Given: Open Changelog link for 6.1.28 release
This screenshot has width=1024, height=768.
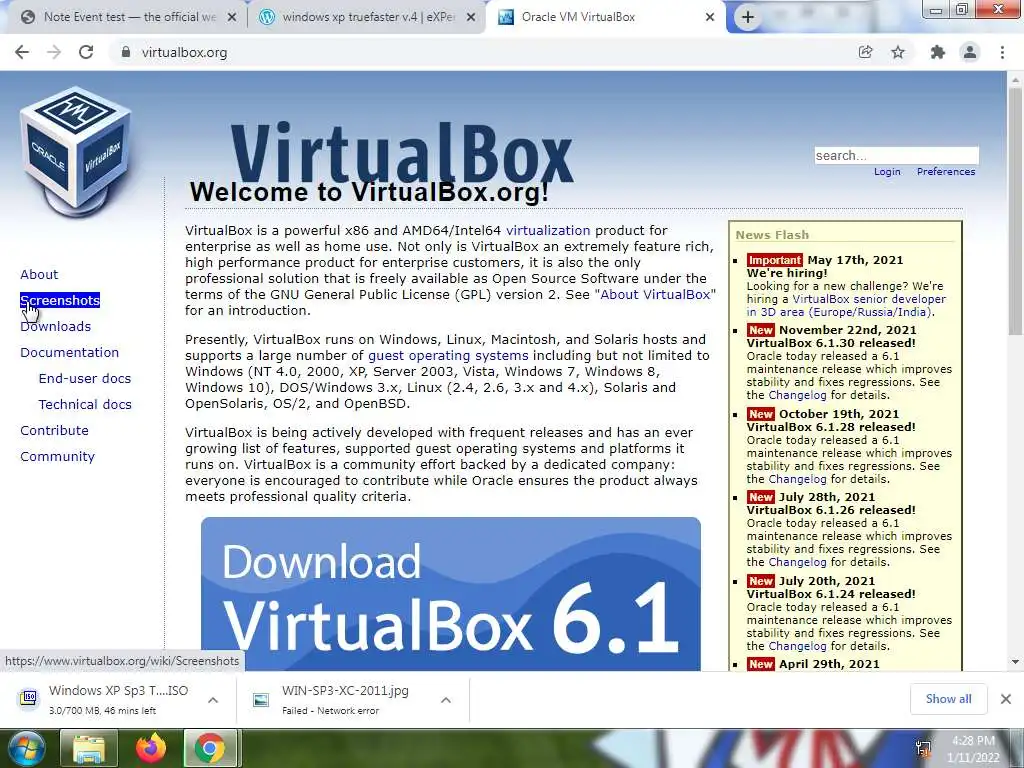Looking at the screenshot, I should 797,479.
